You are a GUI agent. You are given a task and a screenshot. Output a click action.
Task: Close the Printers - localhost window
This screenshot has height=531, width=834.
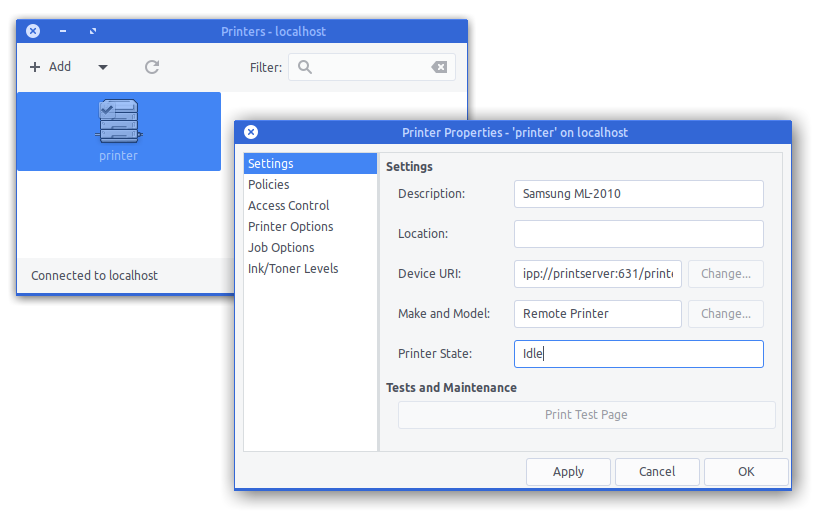[33, 31]
